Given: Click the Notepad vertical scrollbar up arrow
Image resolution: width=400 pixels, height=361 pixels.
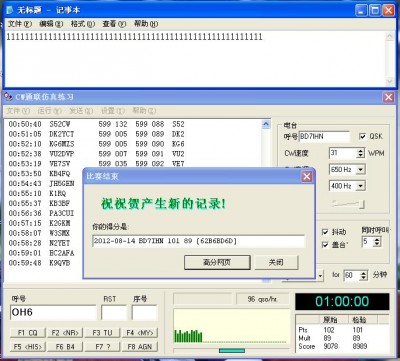Looking at the screenshot, I should pyautogui.click(x=390, y=36).
